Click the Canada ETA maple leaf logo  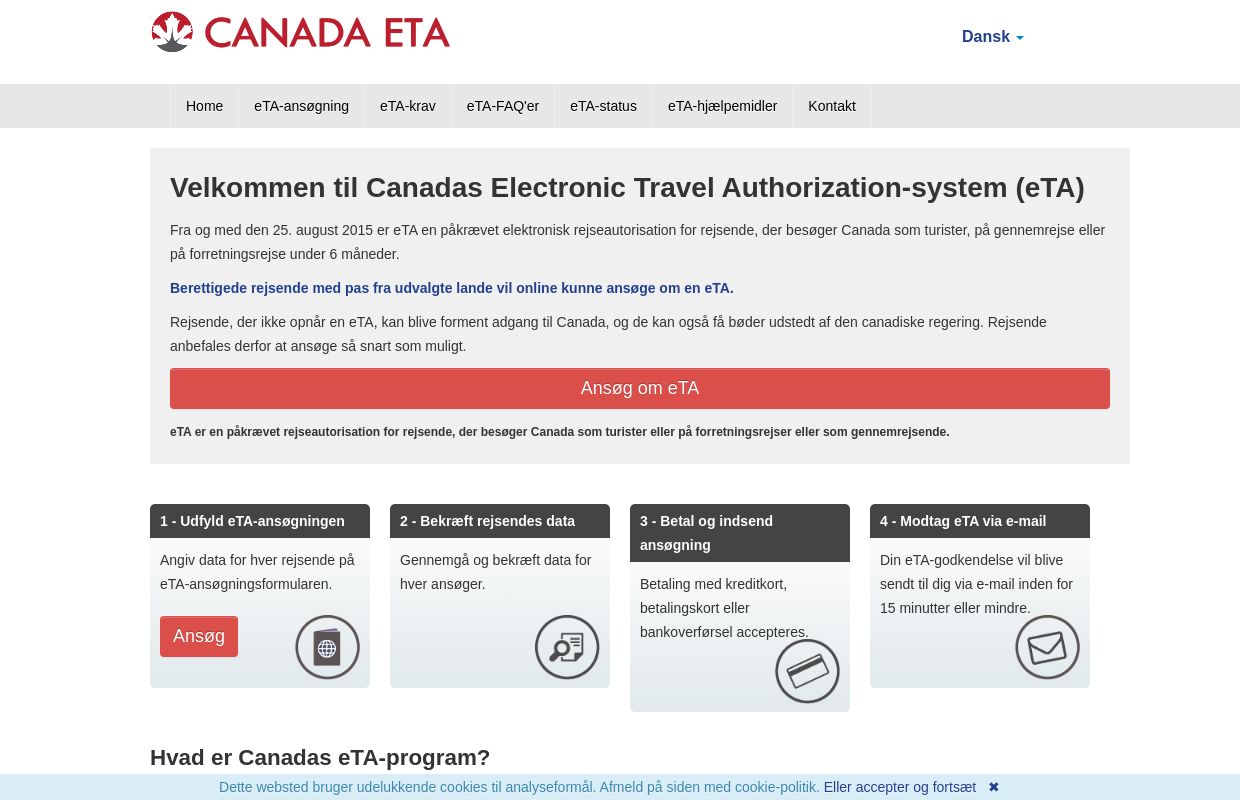(172, 31)
